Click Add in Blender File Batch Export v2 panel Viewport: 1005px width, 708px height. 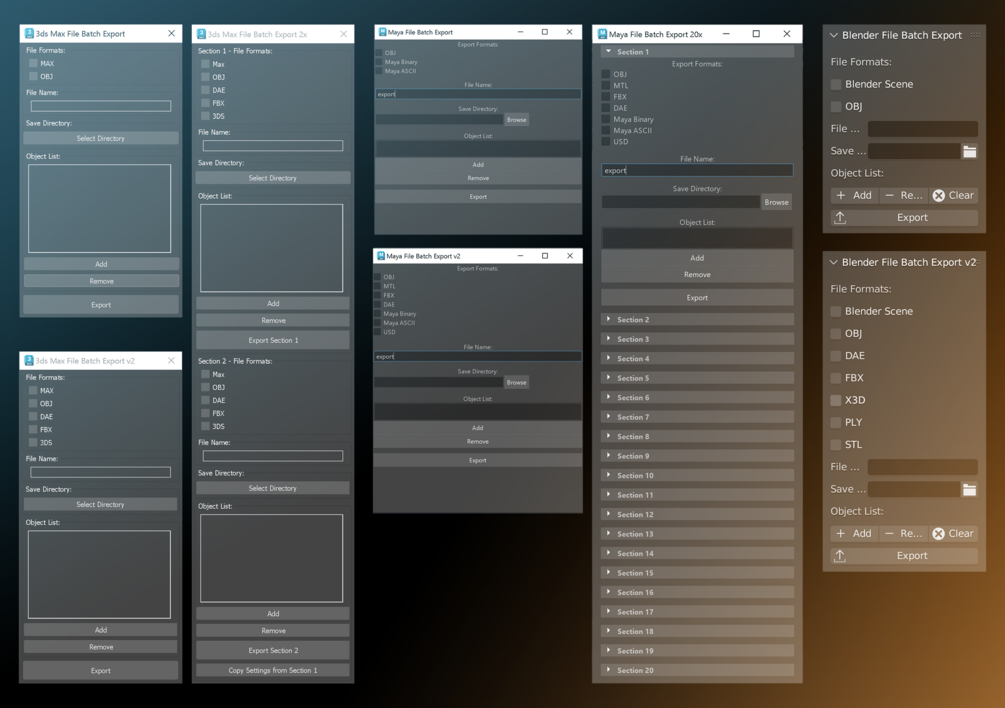[x=854, y=533]
